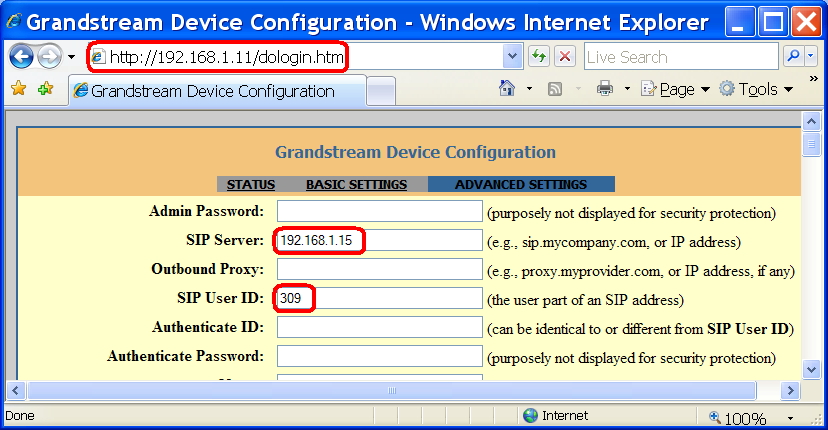This screenshot has width=828, height=430.
Task: Click the SIP Server field
Action: click(x=380, y=240)
